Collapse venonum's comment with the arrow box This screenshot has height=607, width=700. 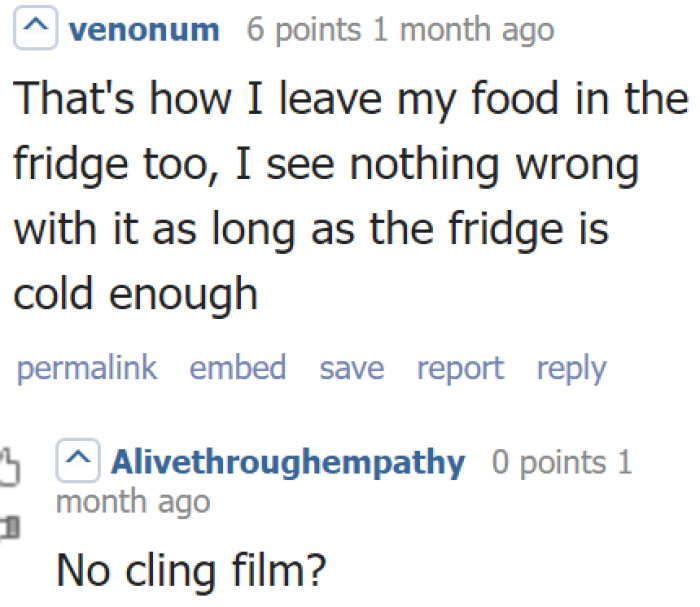coord(37,30)
